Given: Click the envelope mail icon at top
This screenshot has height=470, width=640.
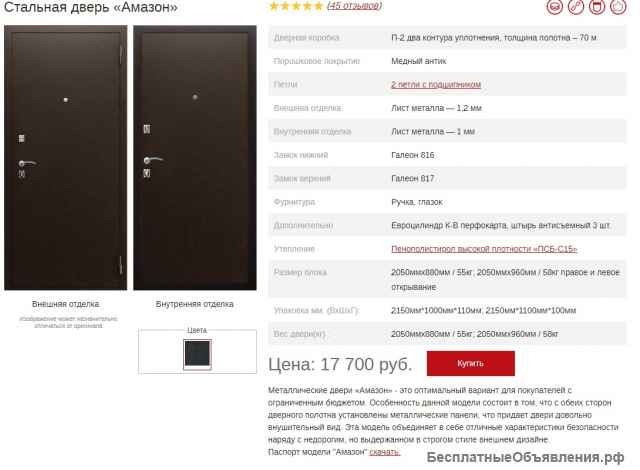Looking at the screenshot, I should tap(554, 7).
